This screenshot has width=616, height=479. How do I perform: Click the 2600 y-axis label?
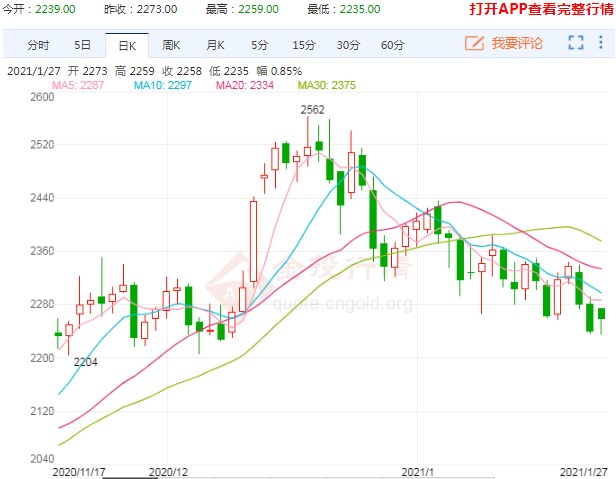point(42,97)
